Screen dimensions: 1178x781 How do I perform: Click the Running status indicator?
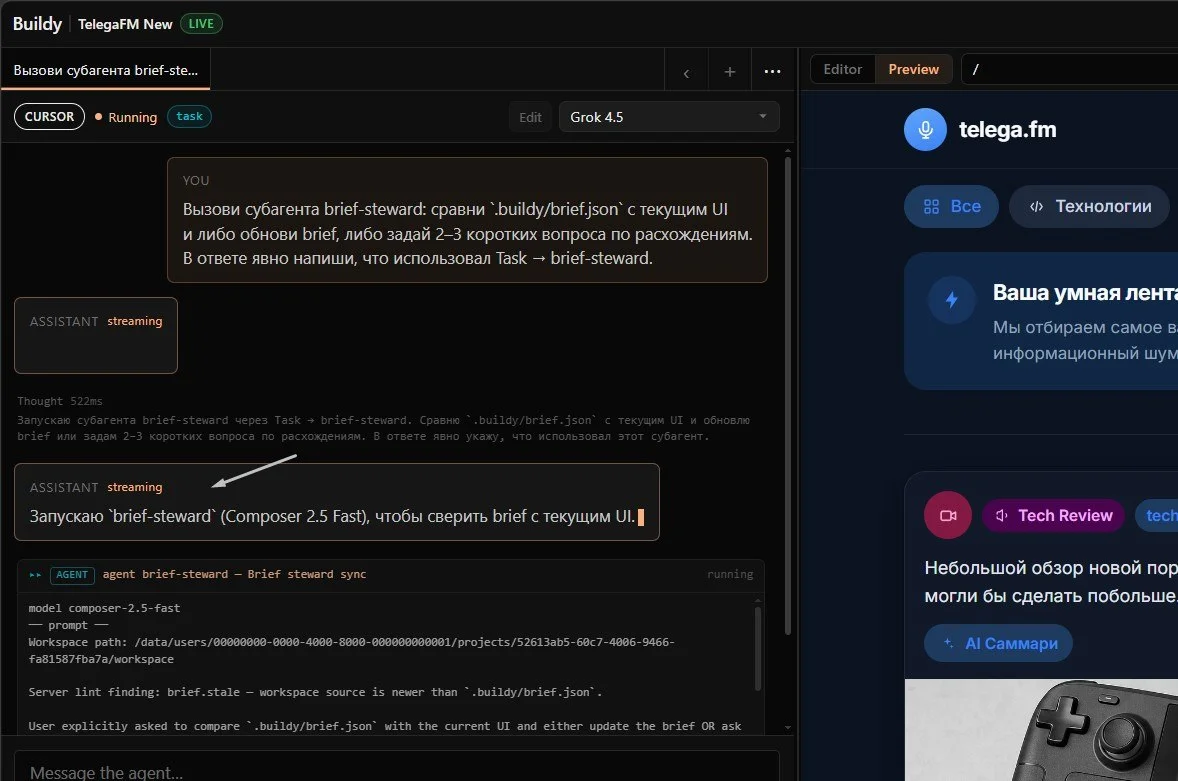click(126, 117)
